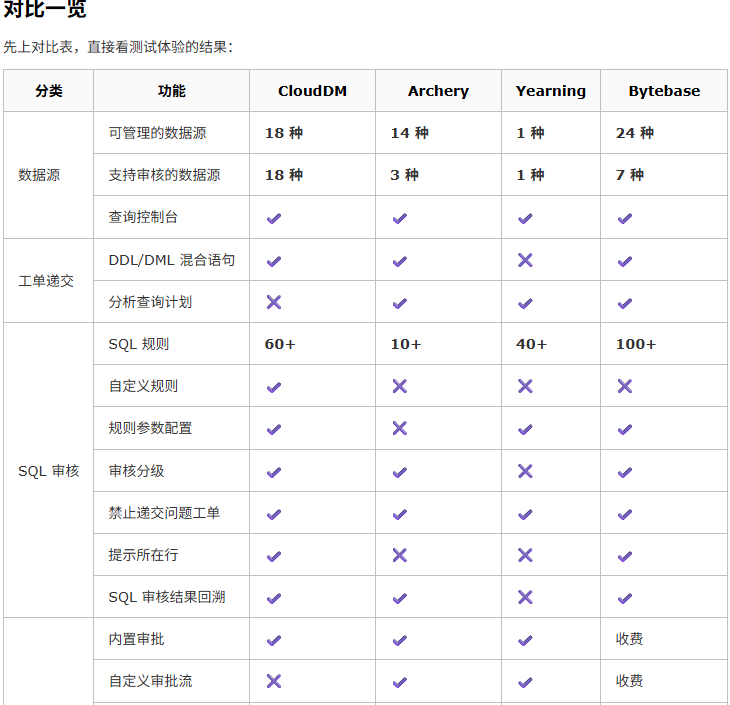Click Bytebase's 100+ SQL rules value
Viewport: 730px width, 705px height.
coord(636,344)
